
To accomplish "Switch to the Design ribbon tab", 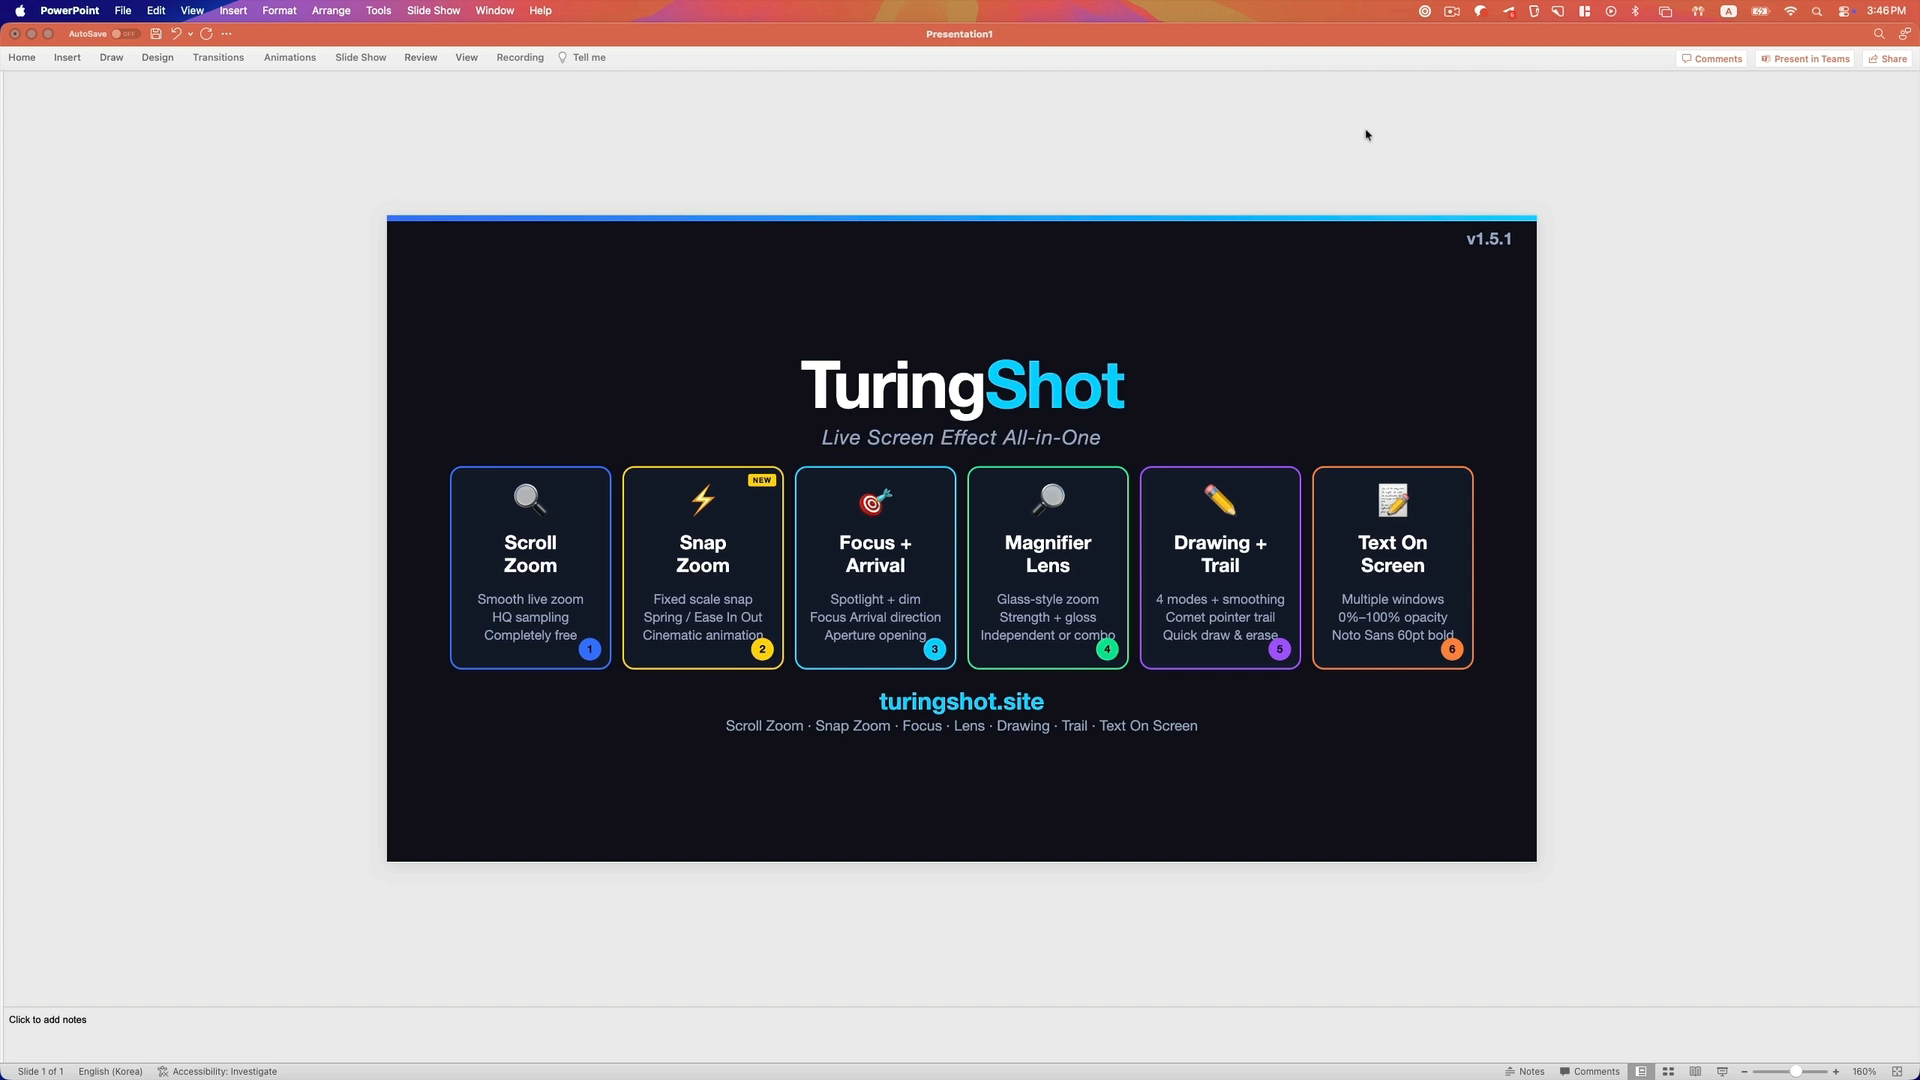I will [x=157, y=58].
